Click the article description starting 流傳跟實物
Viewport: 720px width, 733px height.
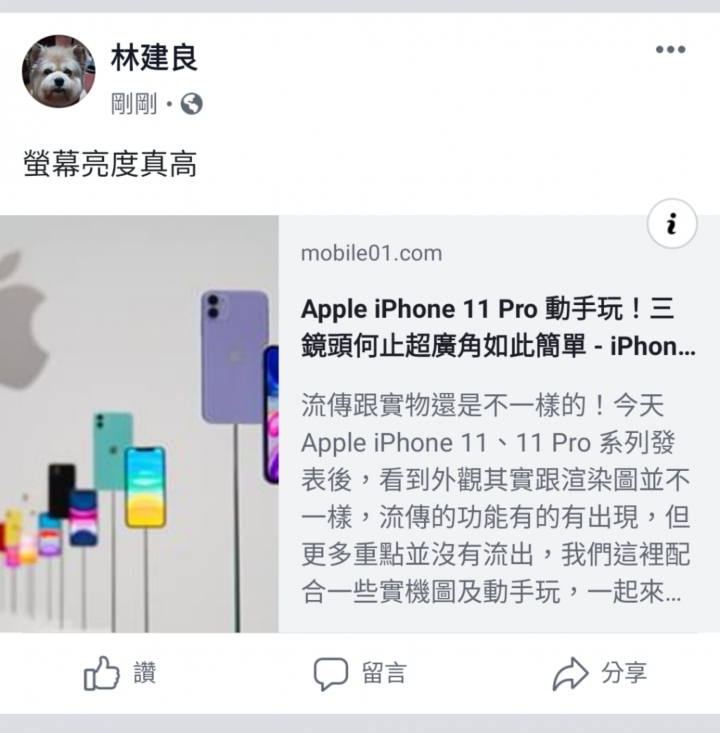coord(496,498)
